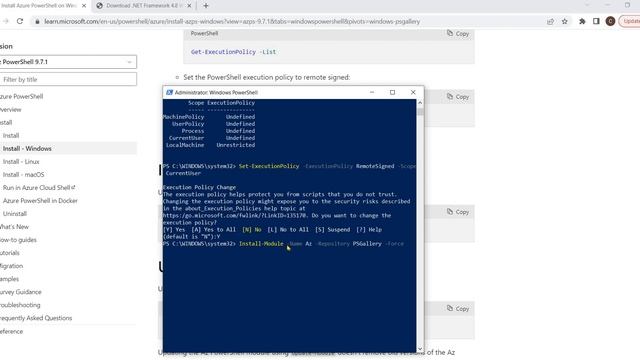Open Azure PowerShell in sidebar
This screenshot has height=360, width=640.
[21, 96]
